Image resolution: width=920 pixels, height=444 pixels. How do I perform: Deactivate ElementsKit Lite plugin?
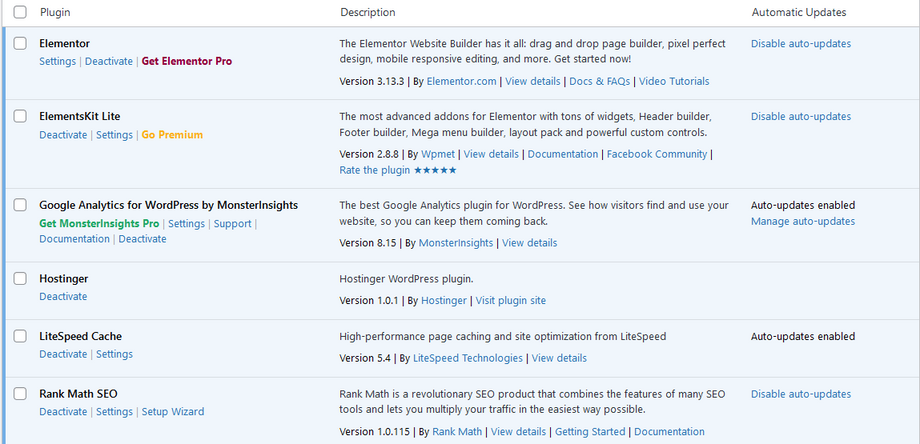(63, 134)
